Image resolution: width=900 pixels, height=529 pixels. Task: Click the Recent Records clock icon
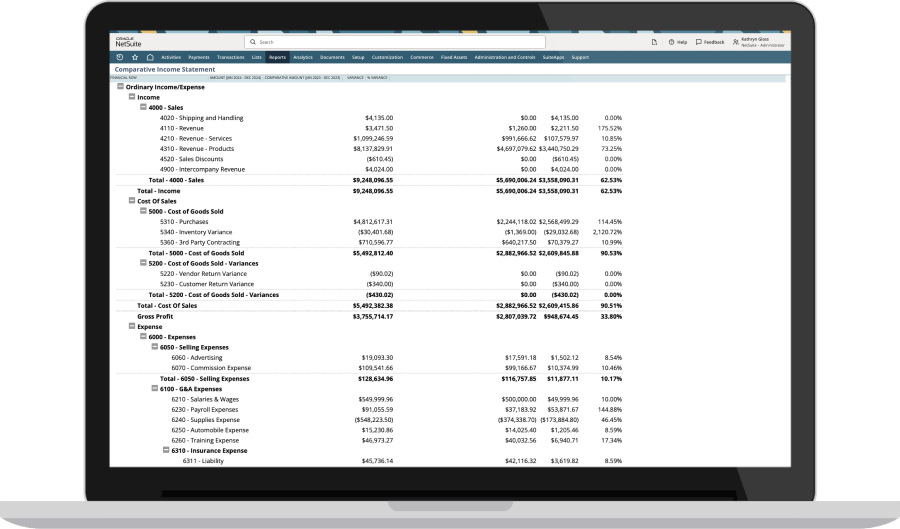pyautogui.click(x=120, y=57)
